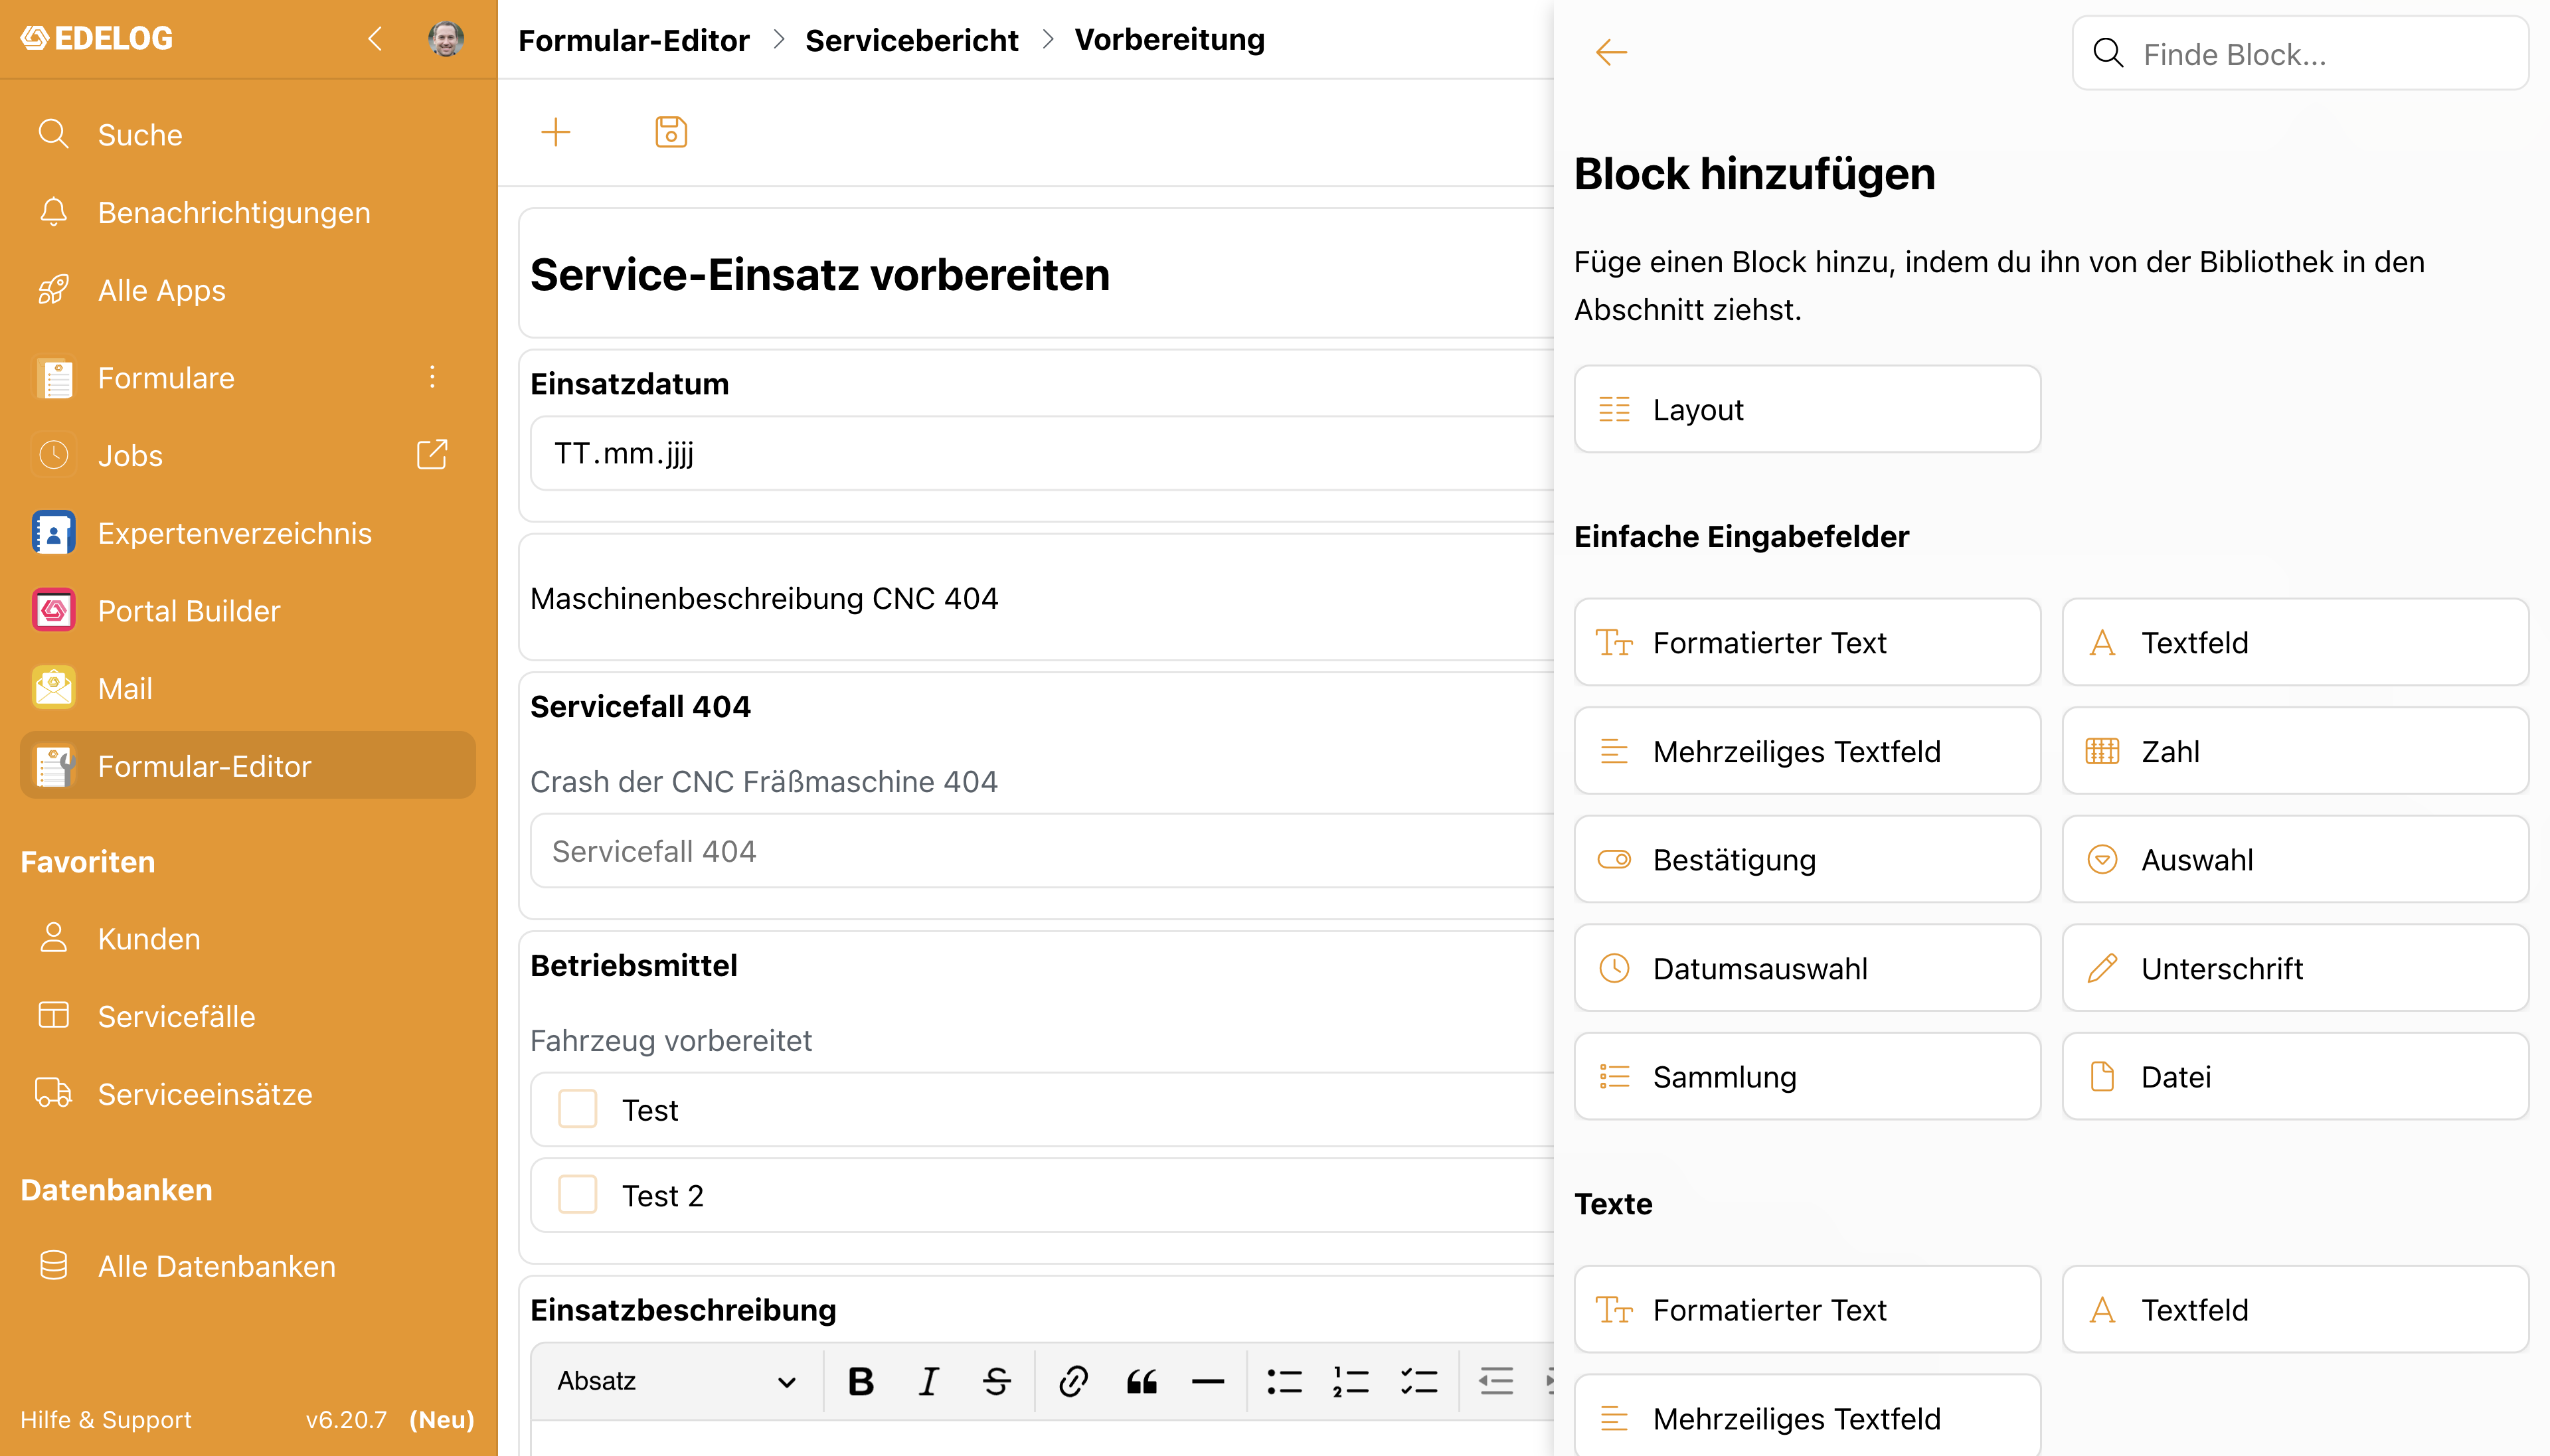Click the save disk icon
Viewport: 2550px width, 1456px height.
[x=671, y=132]
